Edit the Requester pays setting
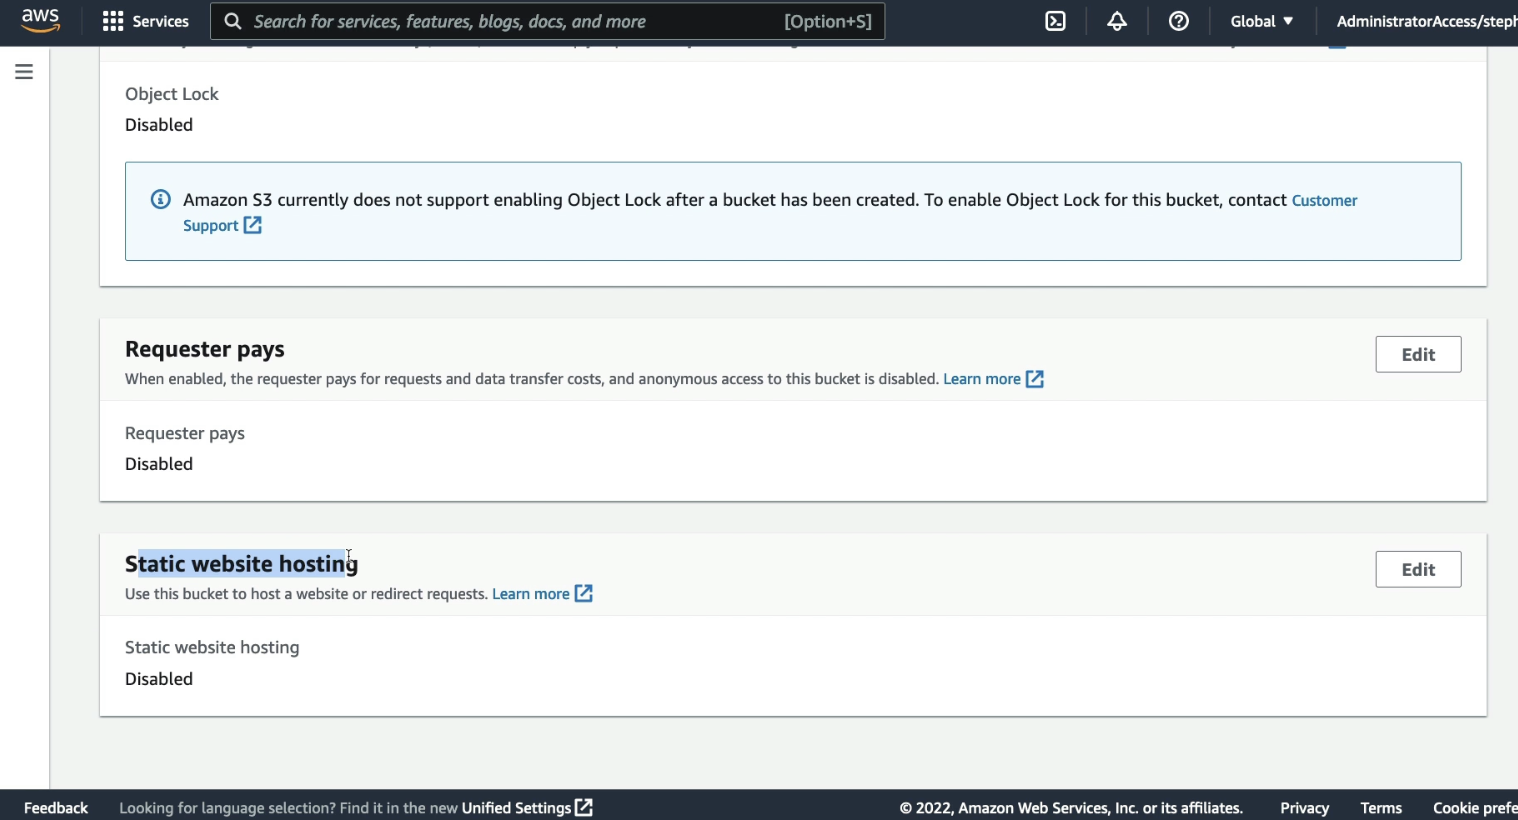Viewport: 1518px width, 820px height. (x=1418, y=354)
